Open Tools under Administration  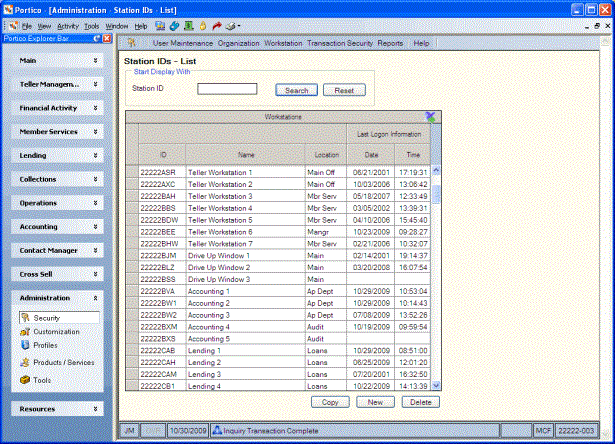(36, 380)
